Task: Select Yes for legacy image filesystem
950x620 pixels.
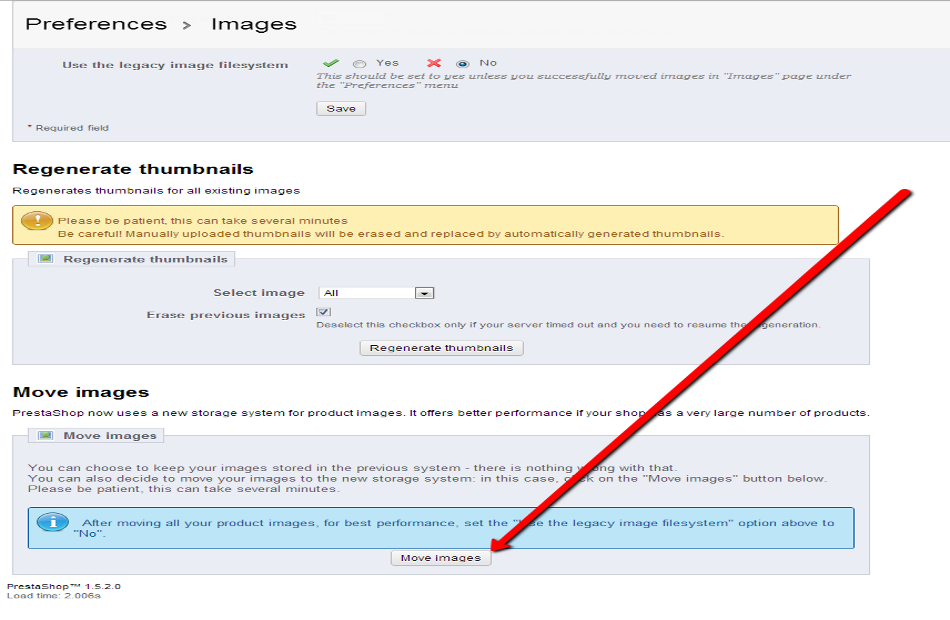Action: tap(360, 64)
